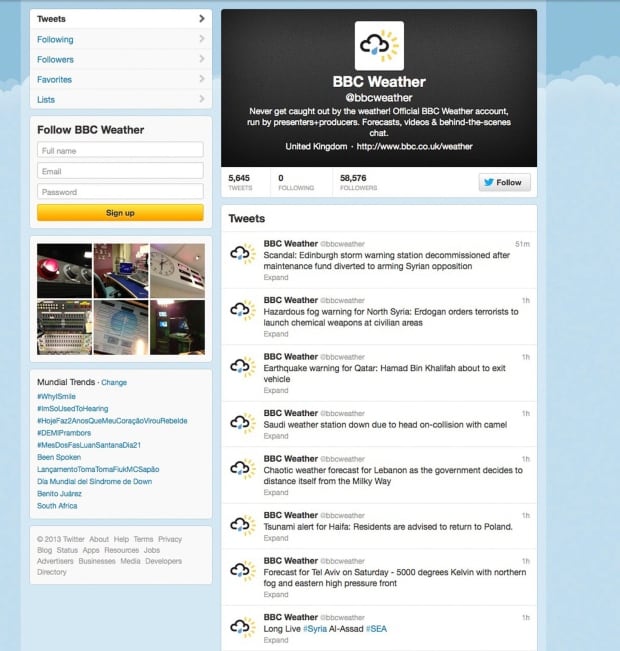Open the dark studio monitors photo thumbnail
Viewport: 620px width, 651px height.
[177, 327]
